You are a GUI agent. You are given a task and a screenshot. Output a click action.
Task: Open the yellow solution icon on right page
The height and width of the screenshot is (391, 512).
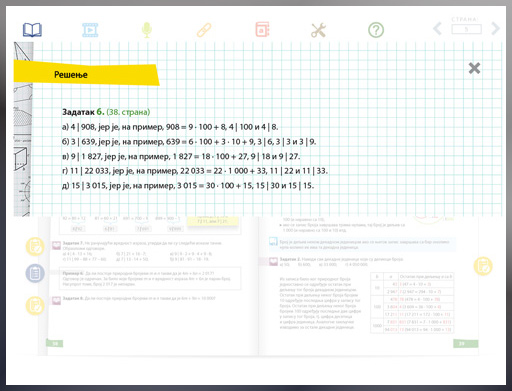click(x=483, y=266)
